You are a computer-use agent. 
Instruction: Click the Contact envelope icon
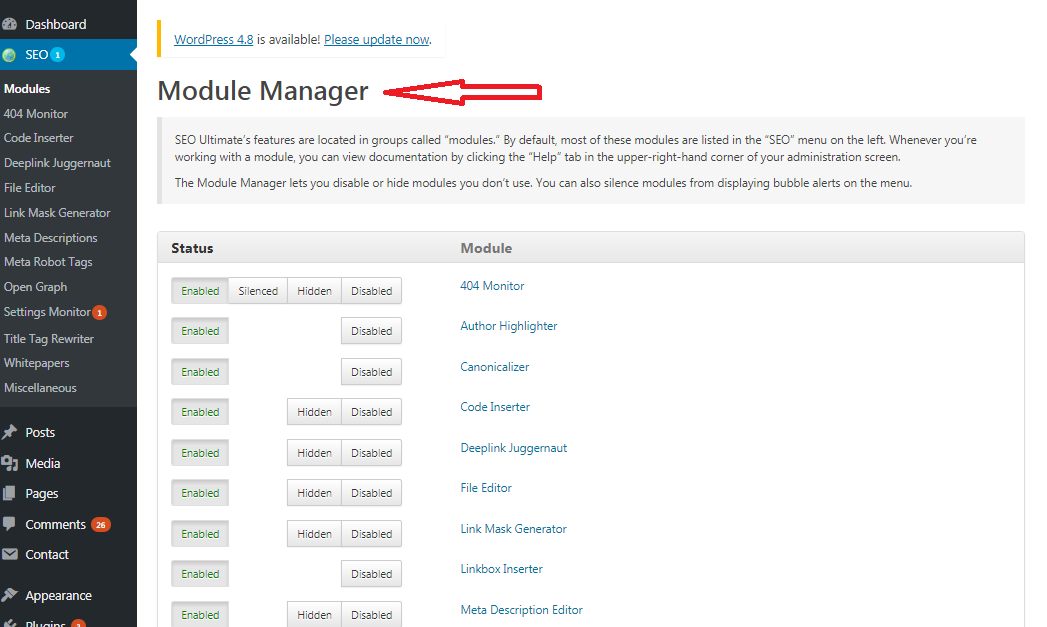tap(9, 554)
